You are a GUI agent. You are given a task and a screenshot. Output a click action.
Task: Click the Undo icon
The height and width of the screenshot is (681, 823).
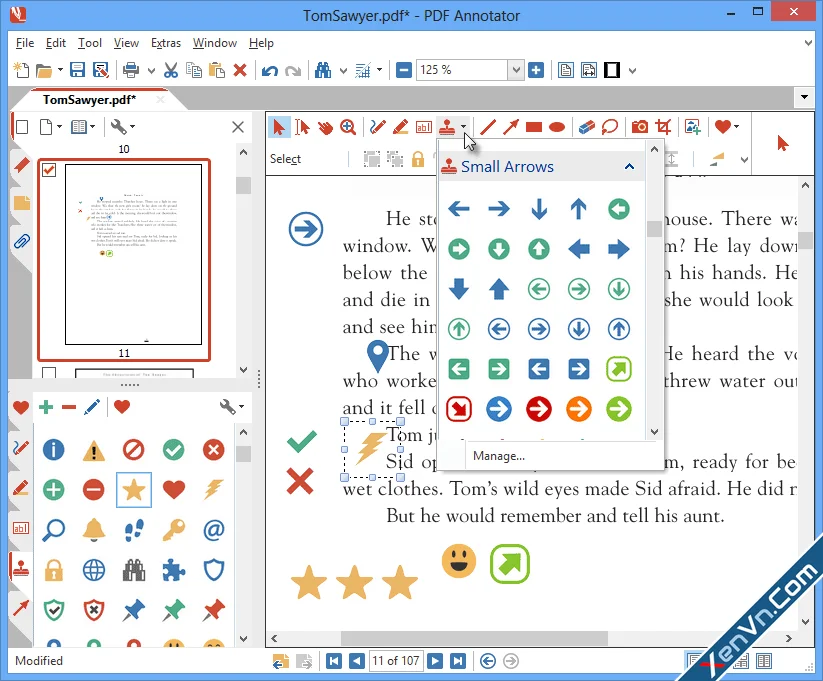tap(270, 70)
